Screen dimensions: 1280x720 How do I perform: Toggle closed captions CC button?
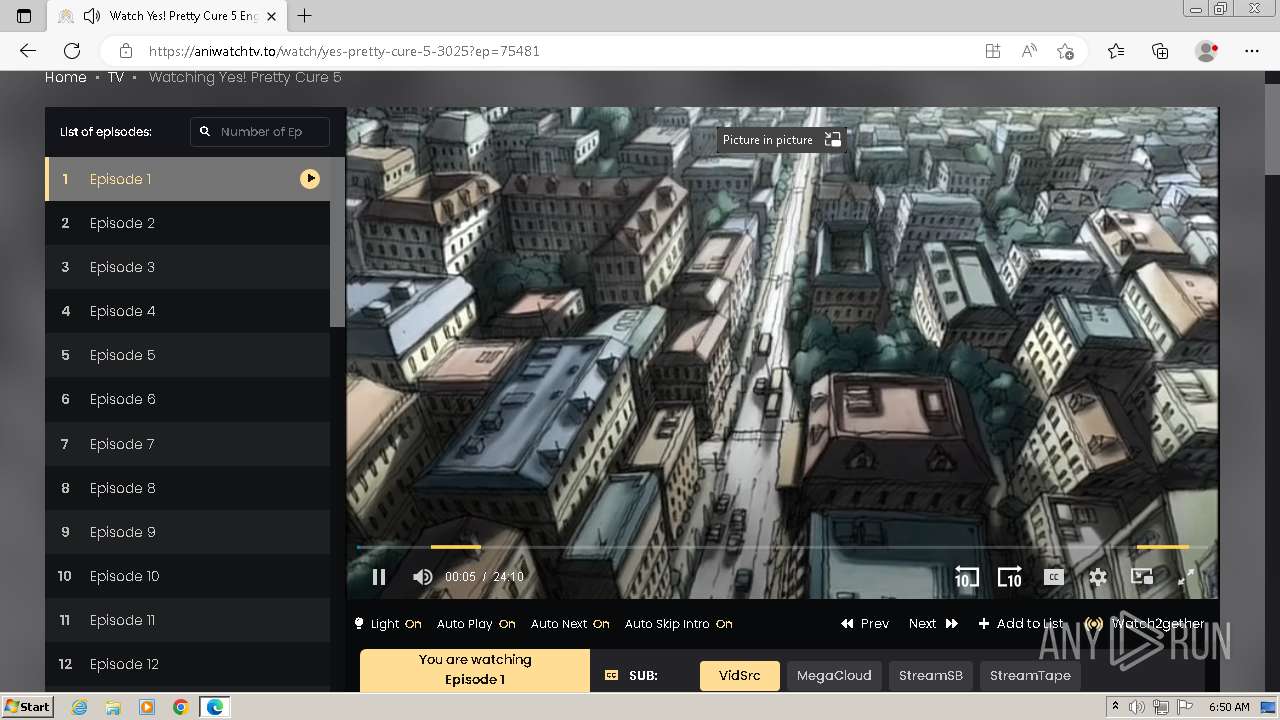[x=1053, y=577]
